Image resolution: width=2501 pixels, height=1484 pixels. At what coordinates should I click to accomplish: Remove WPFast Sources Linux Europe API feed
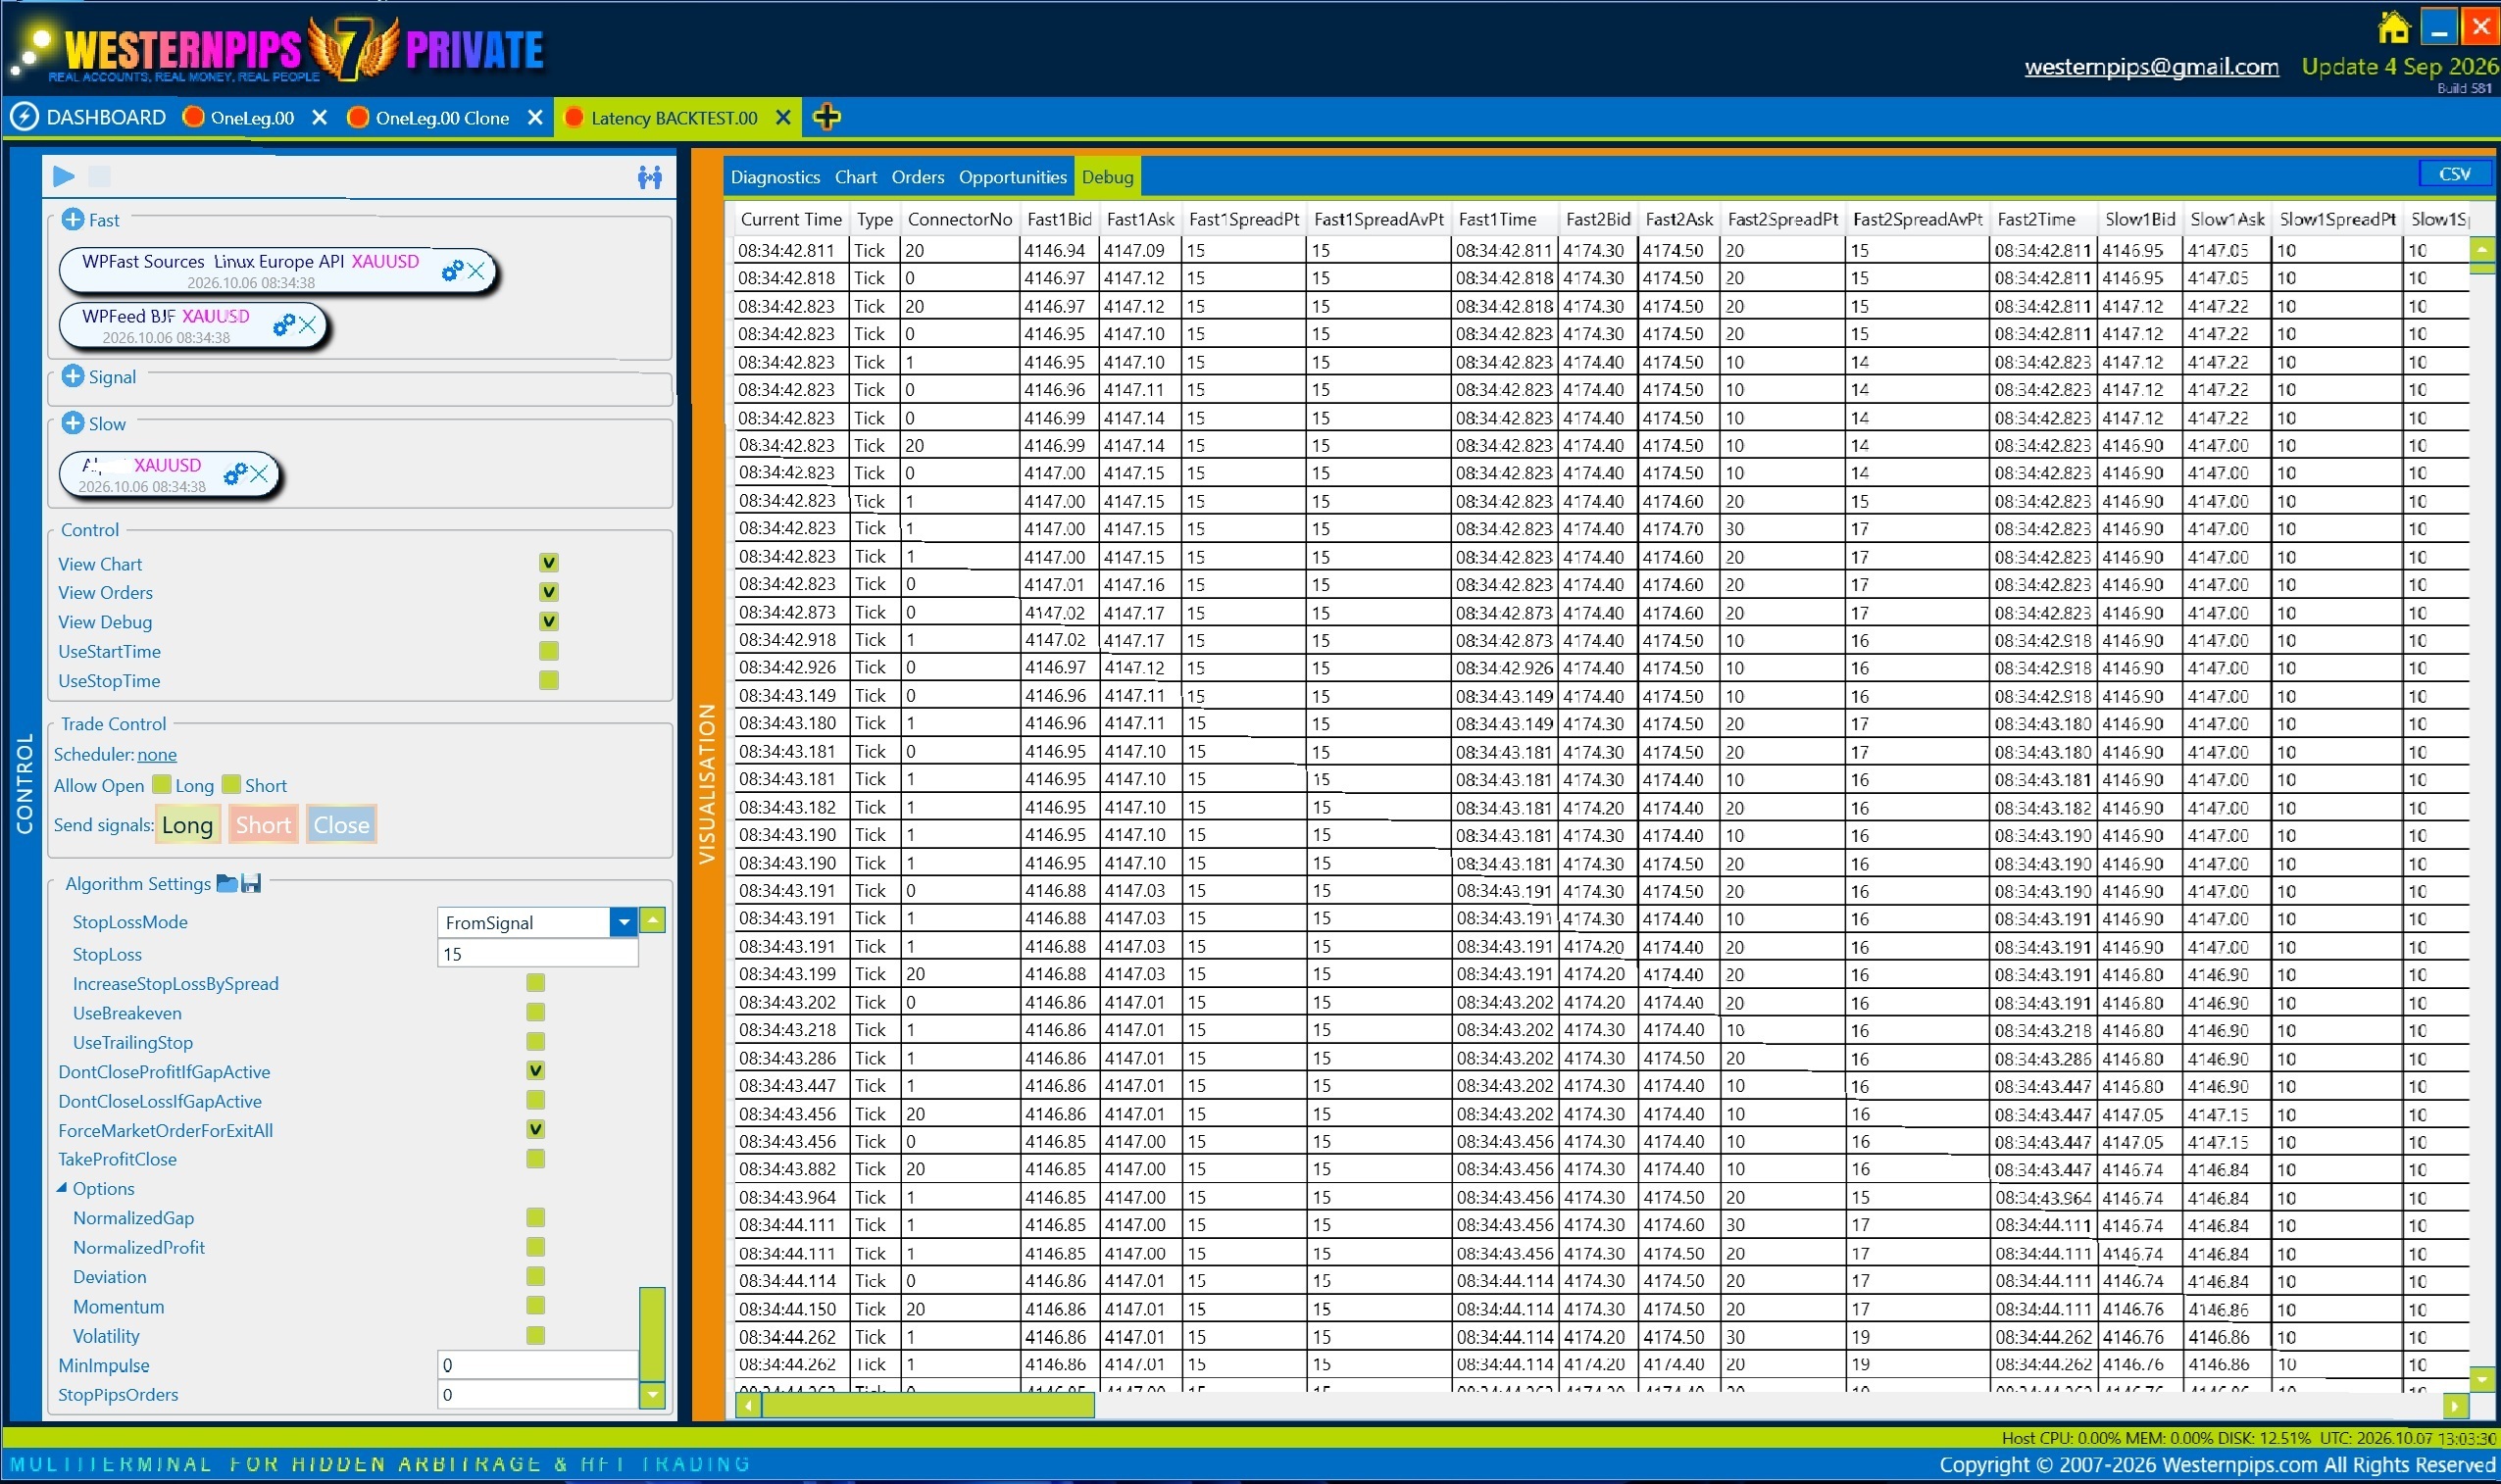point(476,270)
